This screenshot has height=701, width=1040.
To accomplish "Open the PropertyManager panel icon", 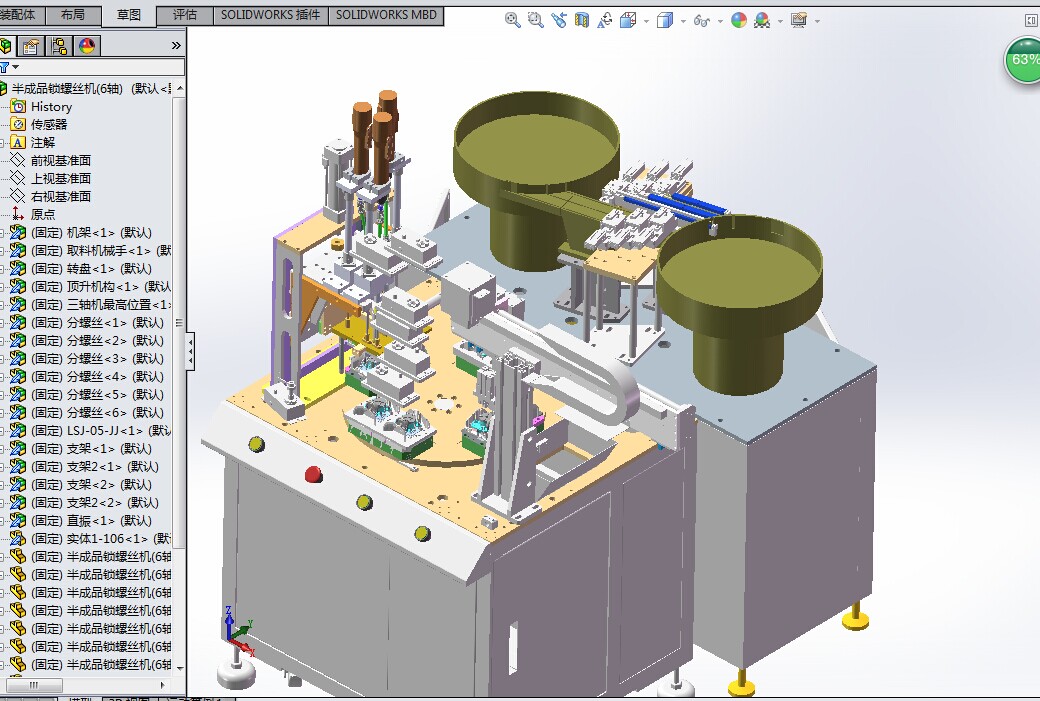I will (31, 46).
